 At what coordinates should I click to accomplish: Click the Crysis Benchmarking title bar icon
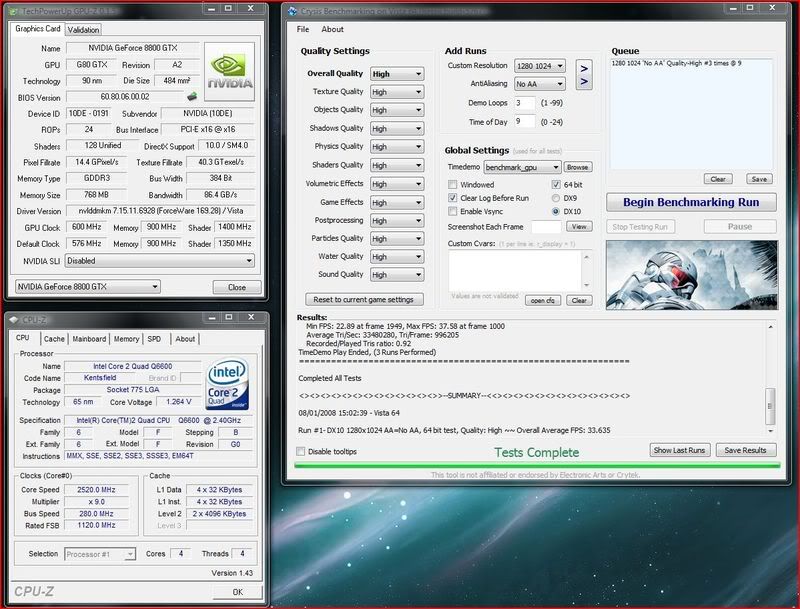click(x=292, y=11)
